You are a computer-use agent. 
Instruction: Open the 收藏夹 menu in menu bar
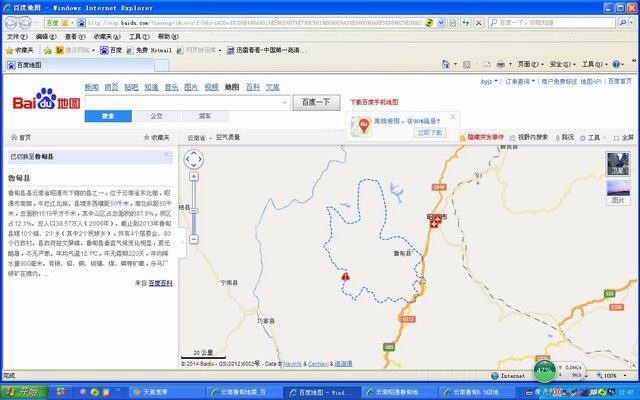107,37
